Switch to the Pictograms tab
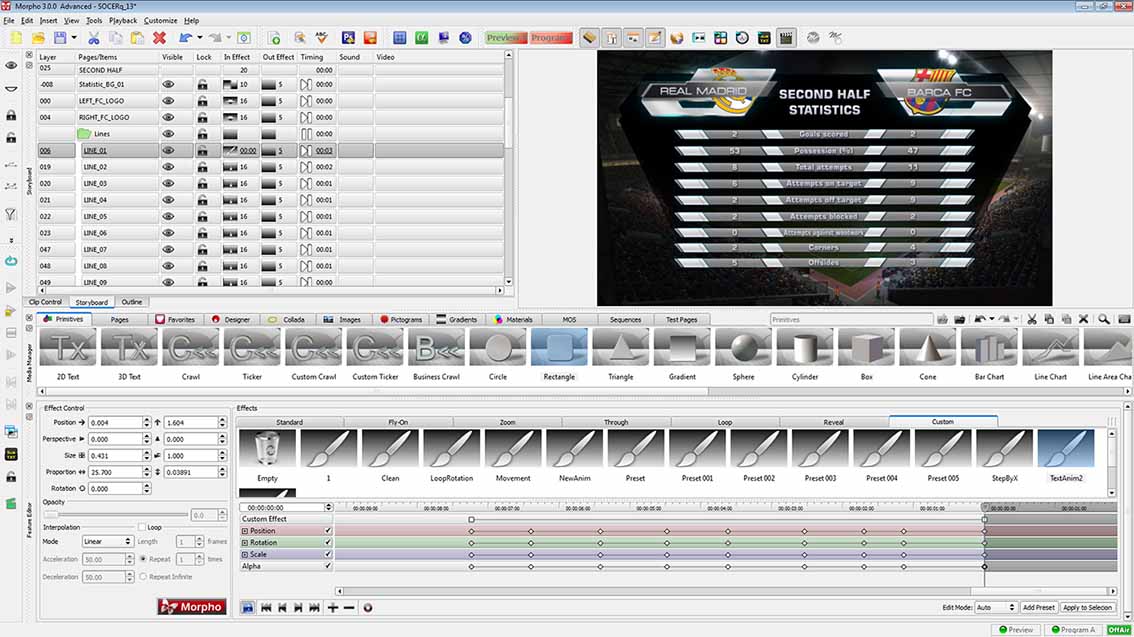This screenshot has height=637, width=1134. coord(401,320)
